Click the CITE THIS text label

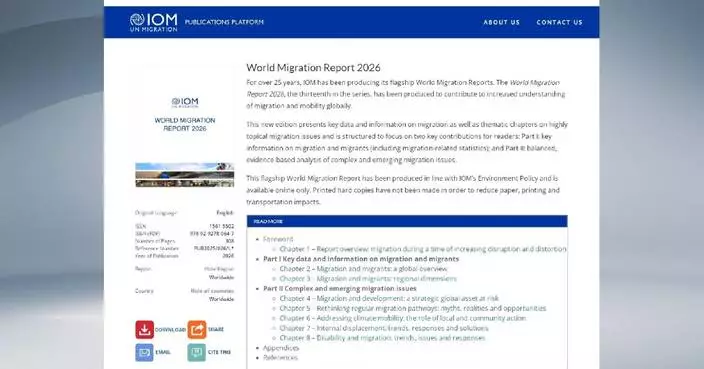pos(219,353)
